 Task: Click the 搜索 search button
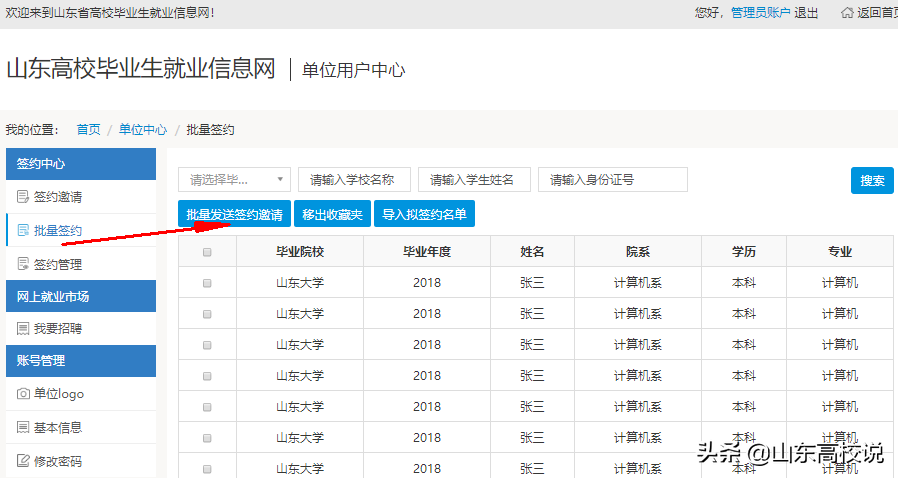tap(872, 180)
